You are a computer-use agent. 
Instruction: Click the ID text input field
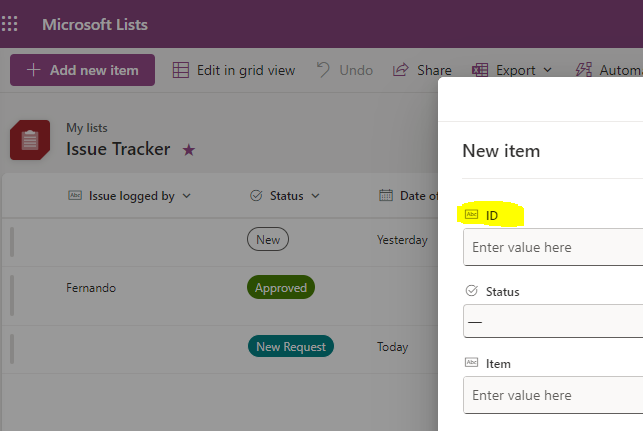coord(553,247)
